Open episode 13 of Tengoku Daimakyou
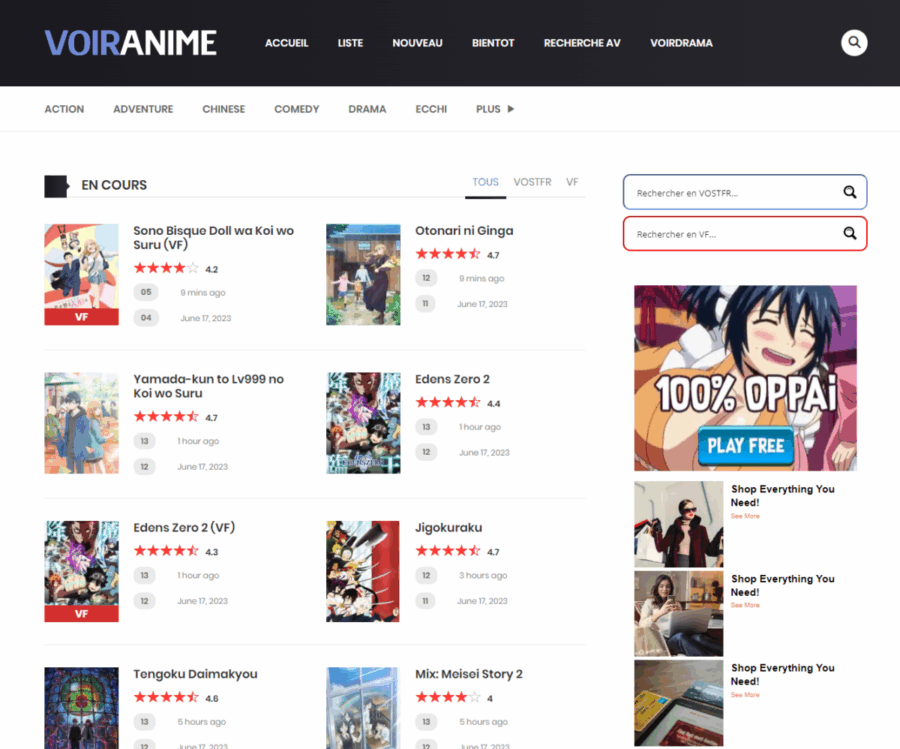 144,721
